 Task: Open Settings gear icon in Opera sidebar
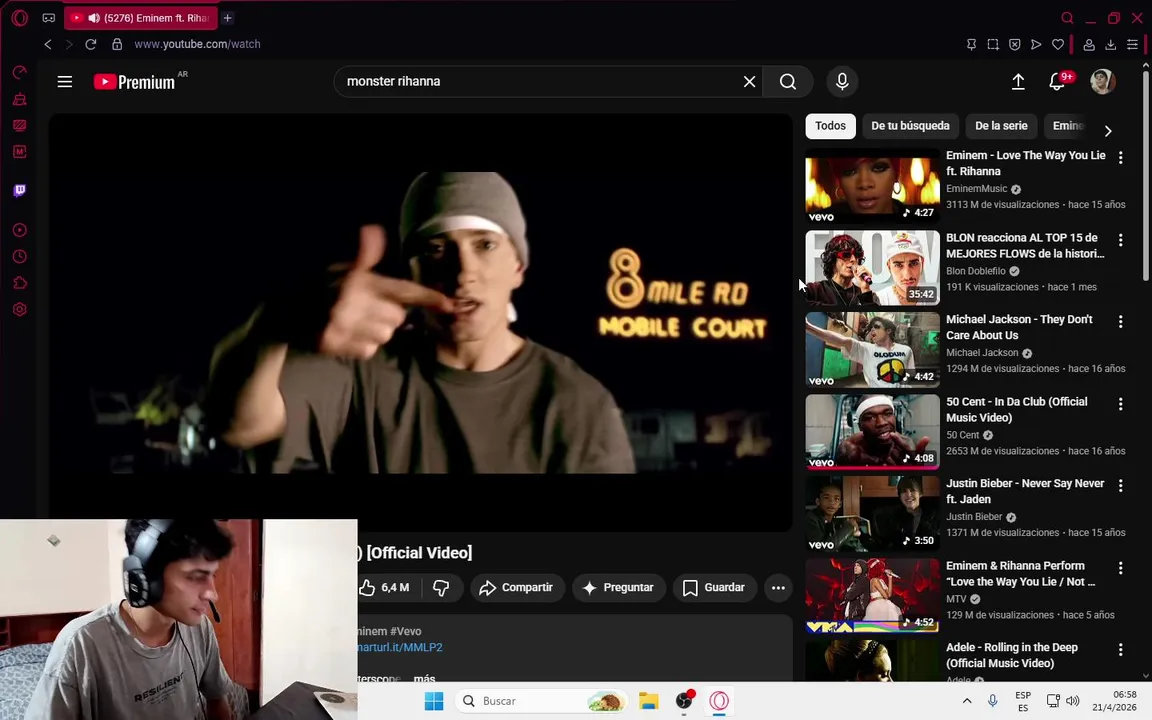coord(20,309)
